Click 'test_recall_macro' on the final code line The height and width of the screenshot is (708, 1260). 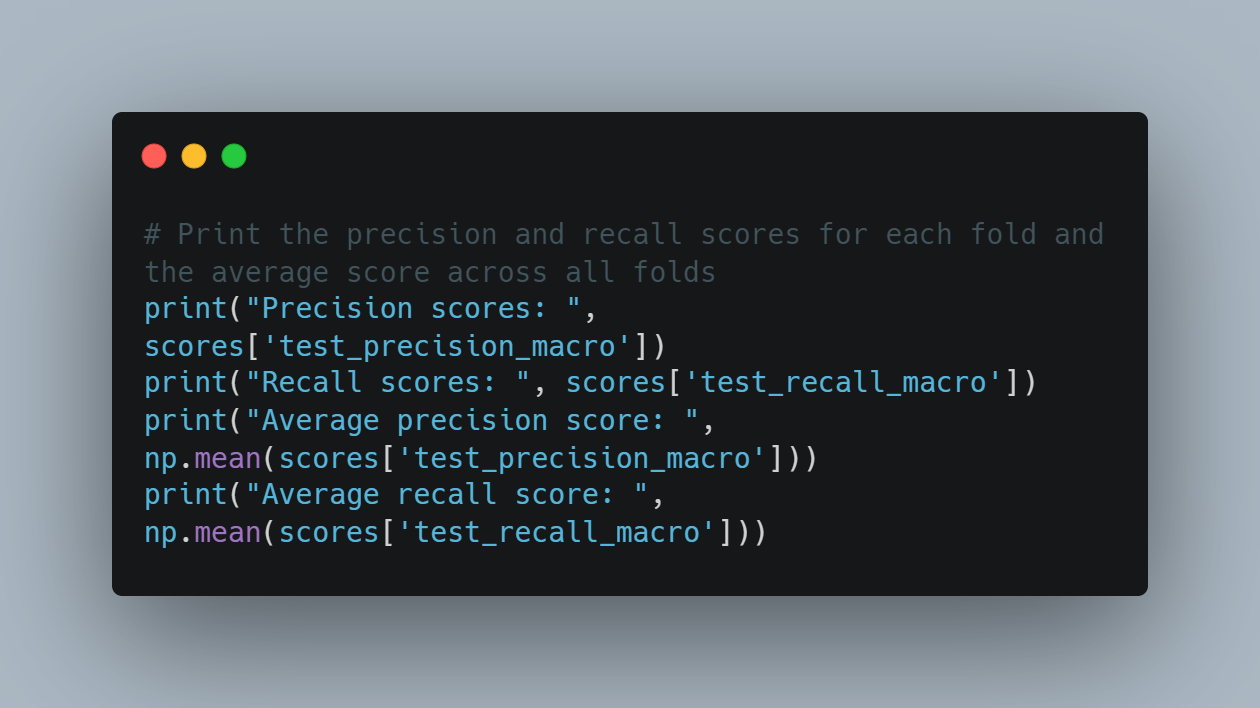coord(556,532)
